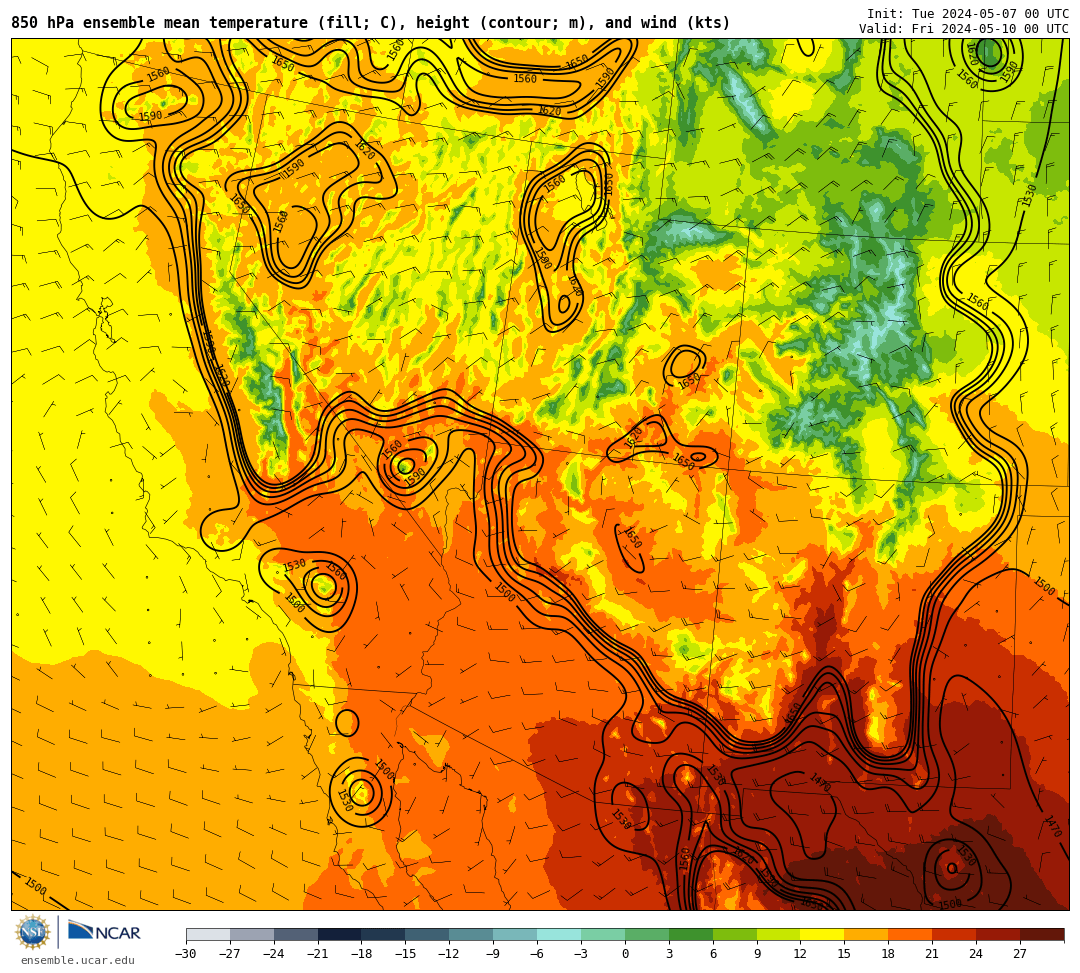Click the 3 colorbar tick label
Image resolution: width=1080 pixels, height=973 pixels.
pos(669,954)
